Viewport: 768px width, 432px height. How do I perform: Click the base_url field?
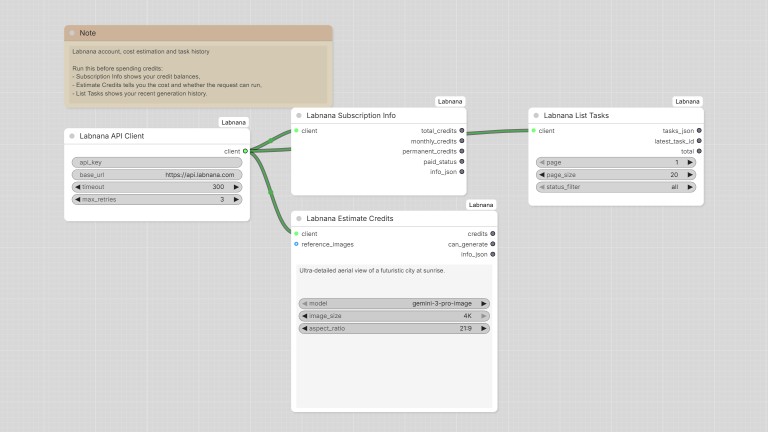pyautogui.click(x=157, y=175)
